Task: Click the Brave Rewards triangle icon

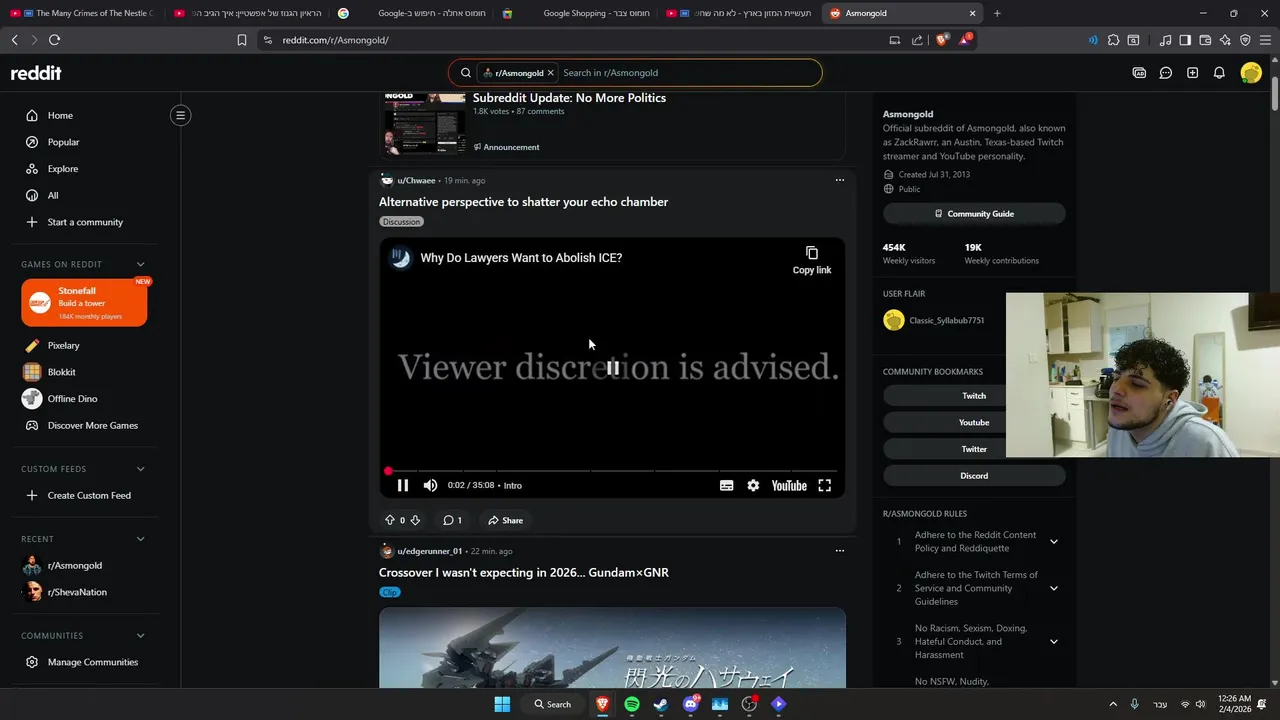Action: tap(965, 40)
